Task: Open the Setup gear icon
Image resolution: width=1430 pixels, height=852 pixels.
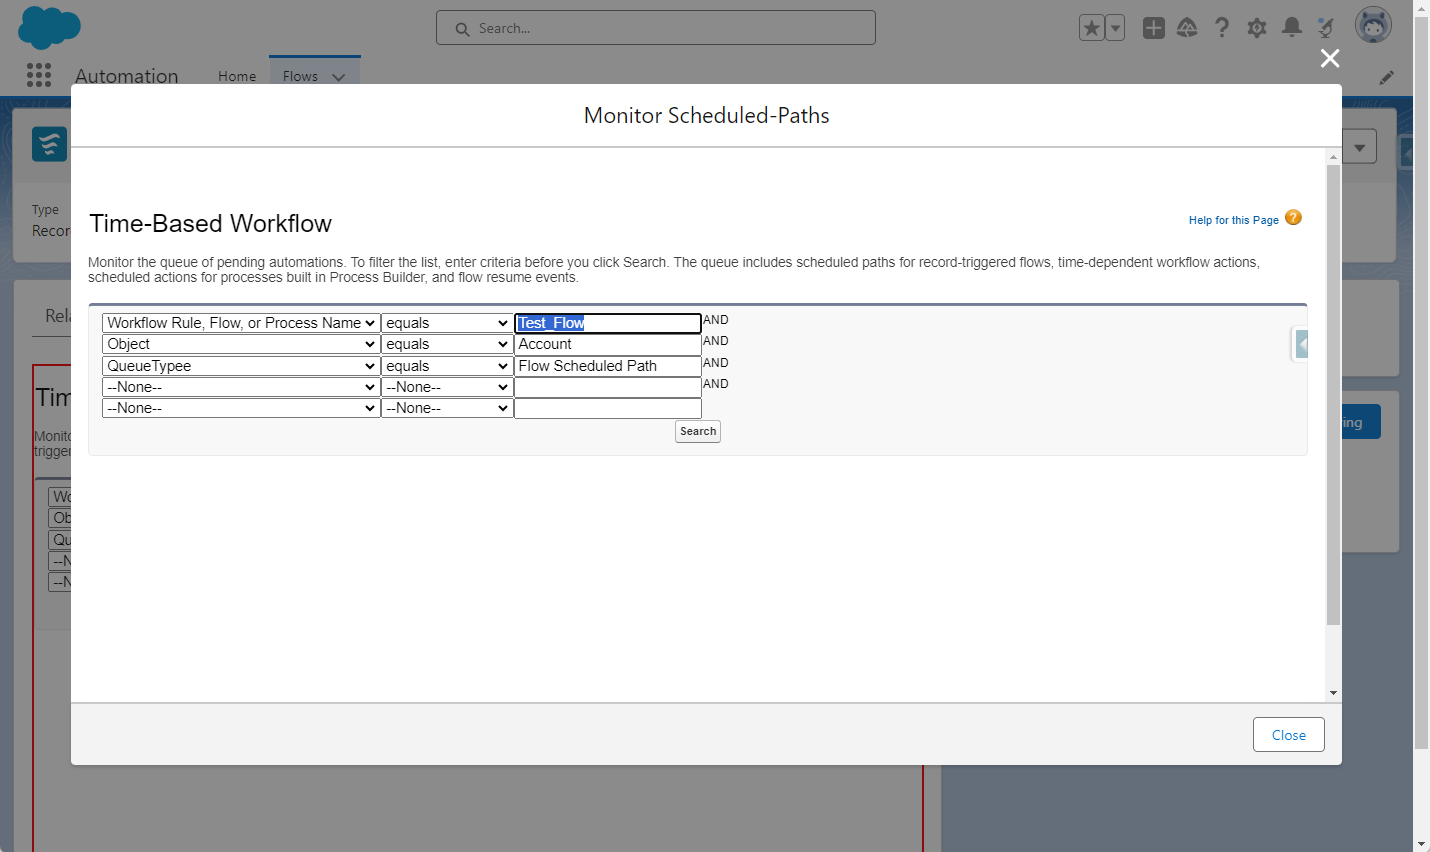Action: click(x=1257, y=28)
